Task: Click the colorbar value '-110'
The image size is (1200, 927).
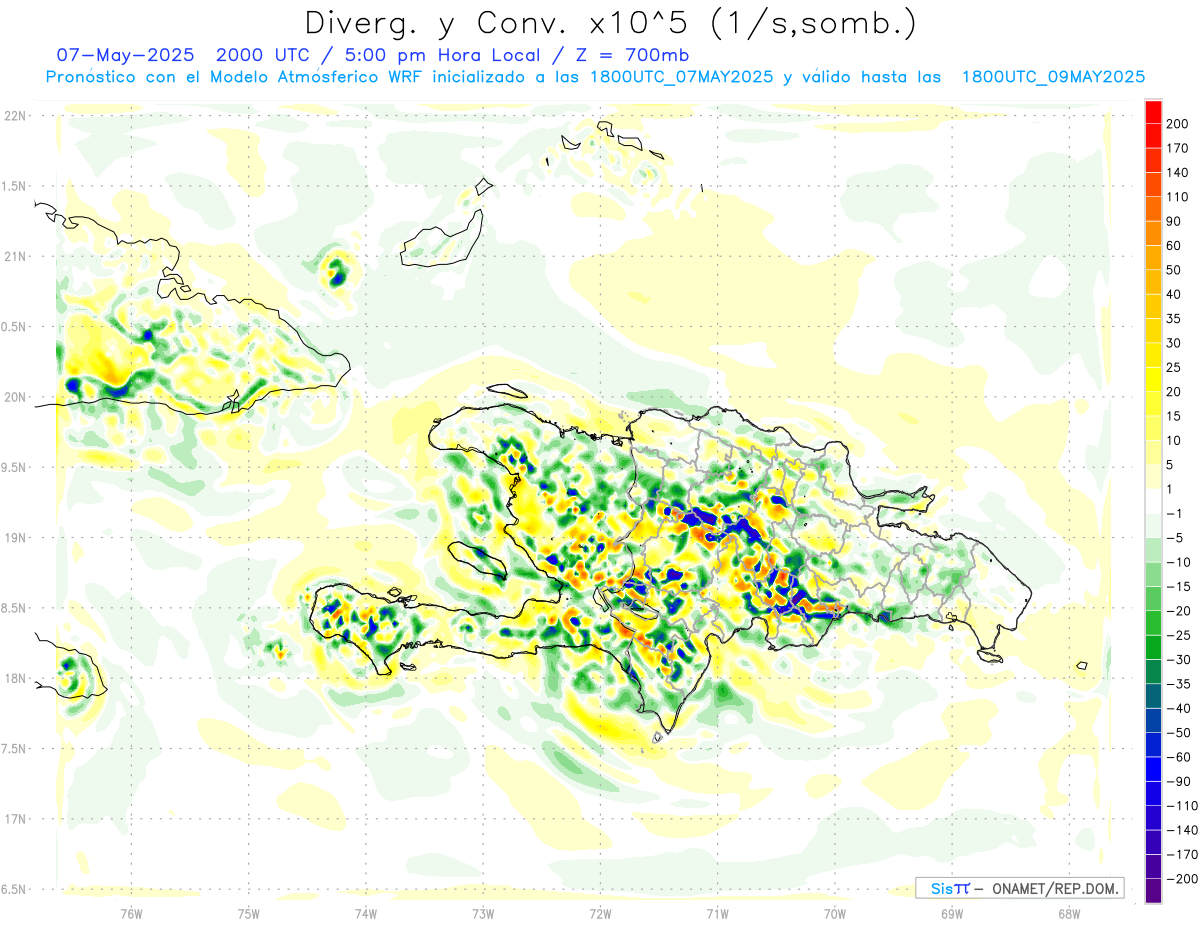Action: 1181,806
